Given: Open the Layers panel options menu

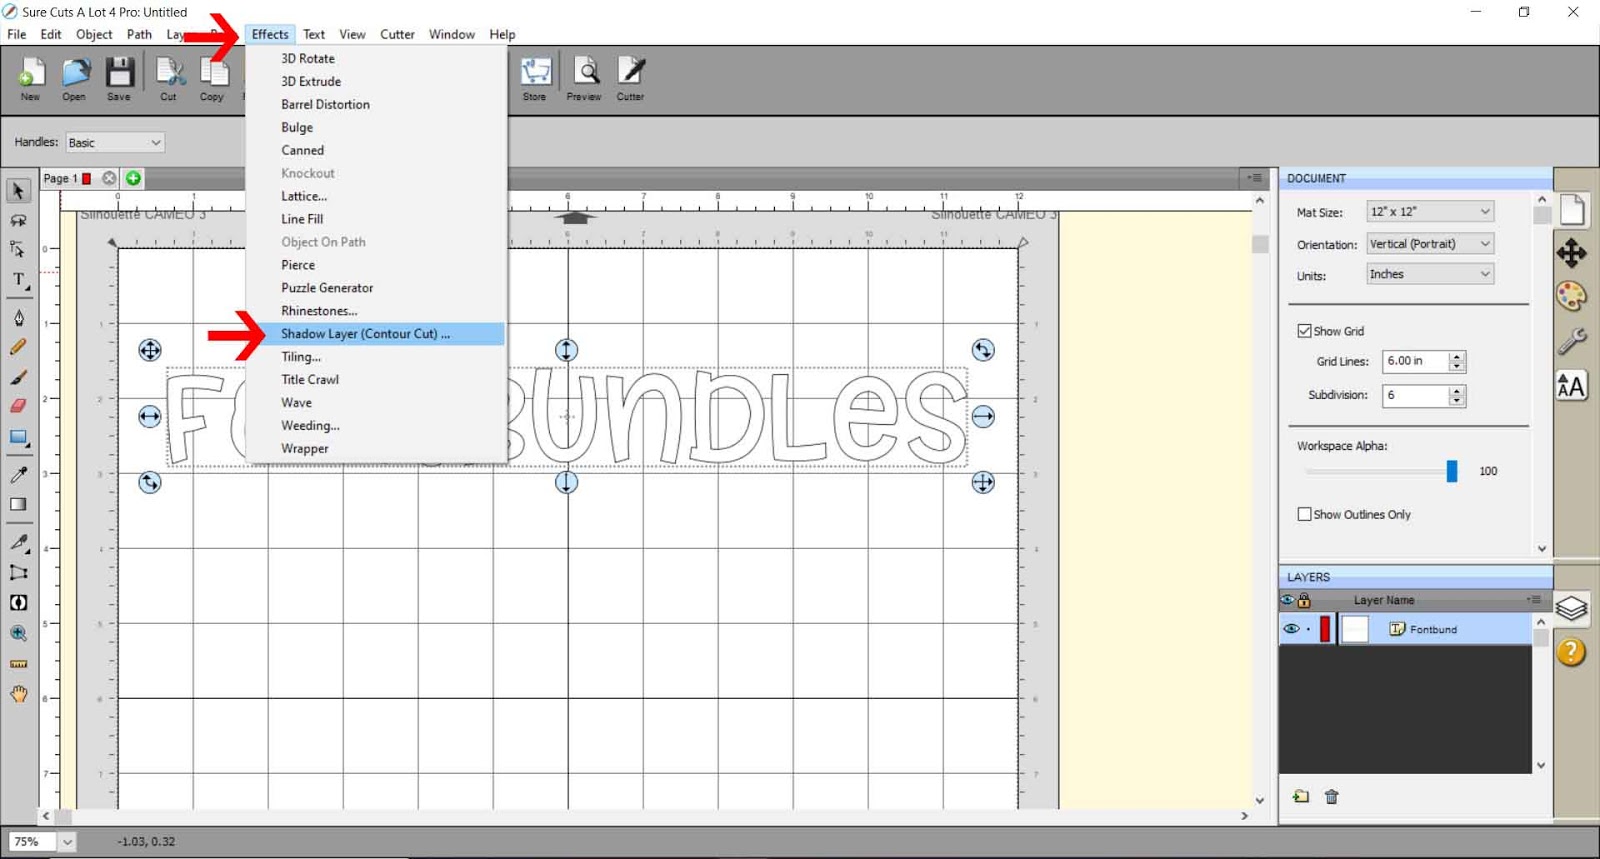Looking at the screenshot, I should coord(1533,600).
